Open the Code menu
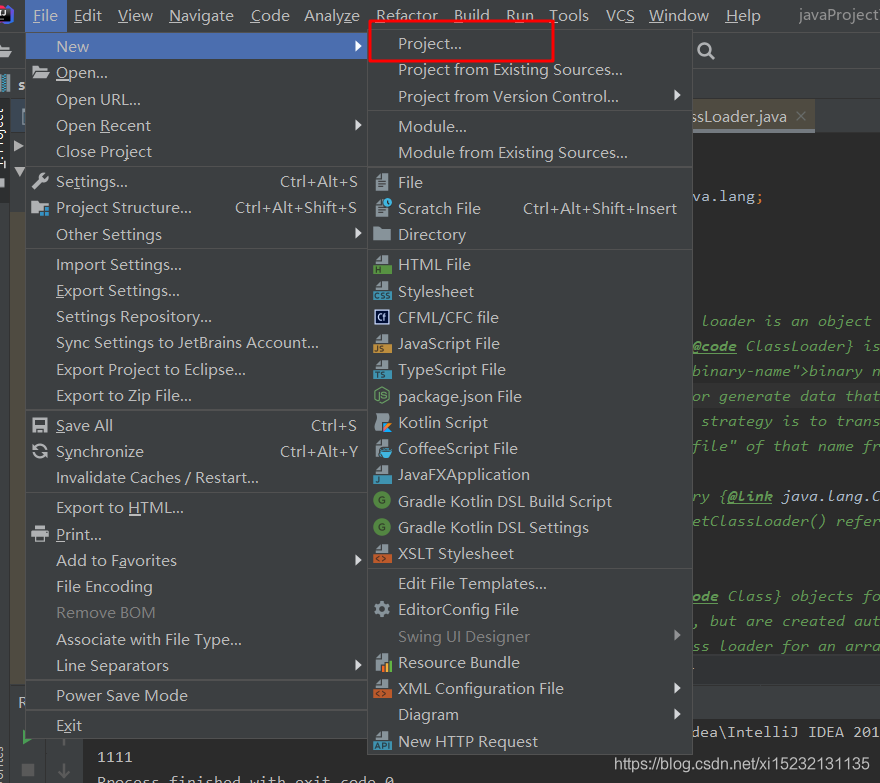 click(270, 16)
